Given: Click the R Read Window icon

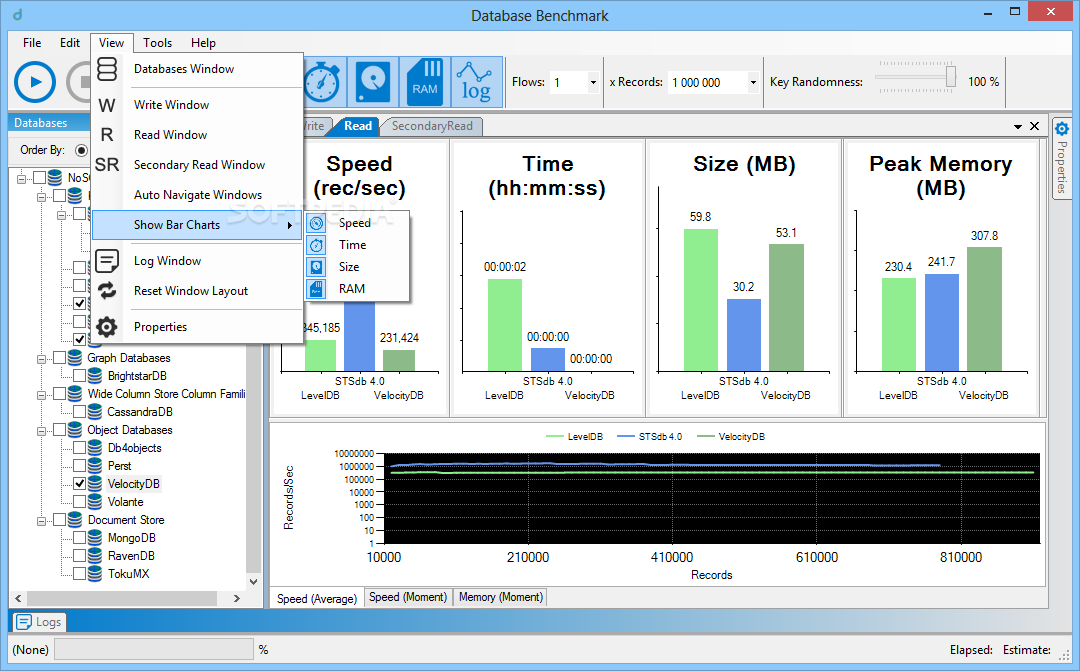Looking at the screenshot, I should tap(107, 135).
